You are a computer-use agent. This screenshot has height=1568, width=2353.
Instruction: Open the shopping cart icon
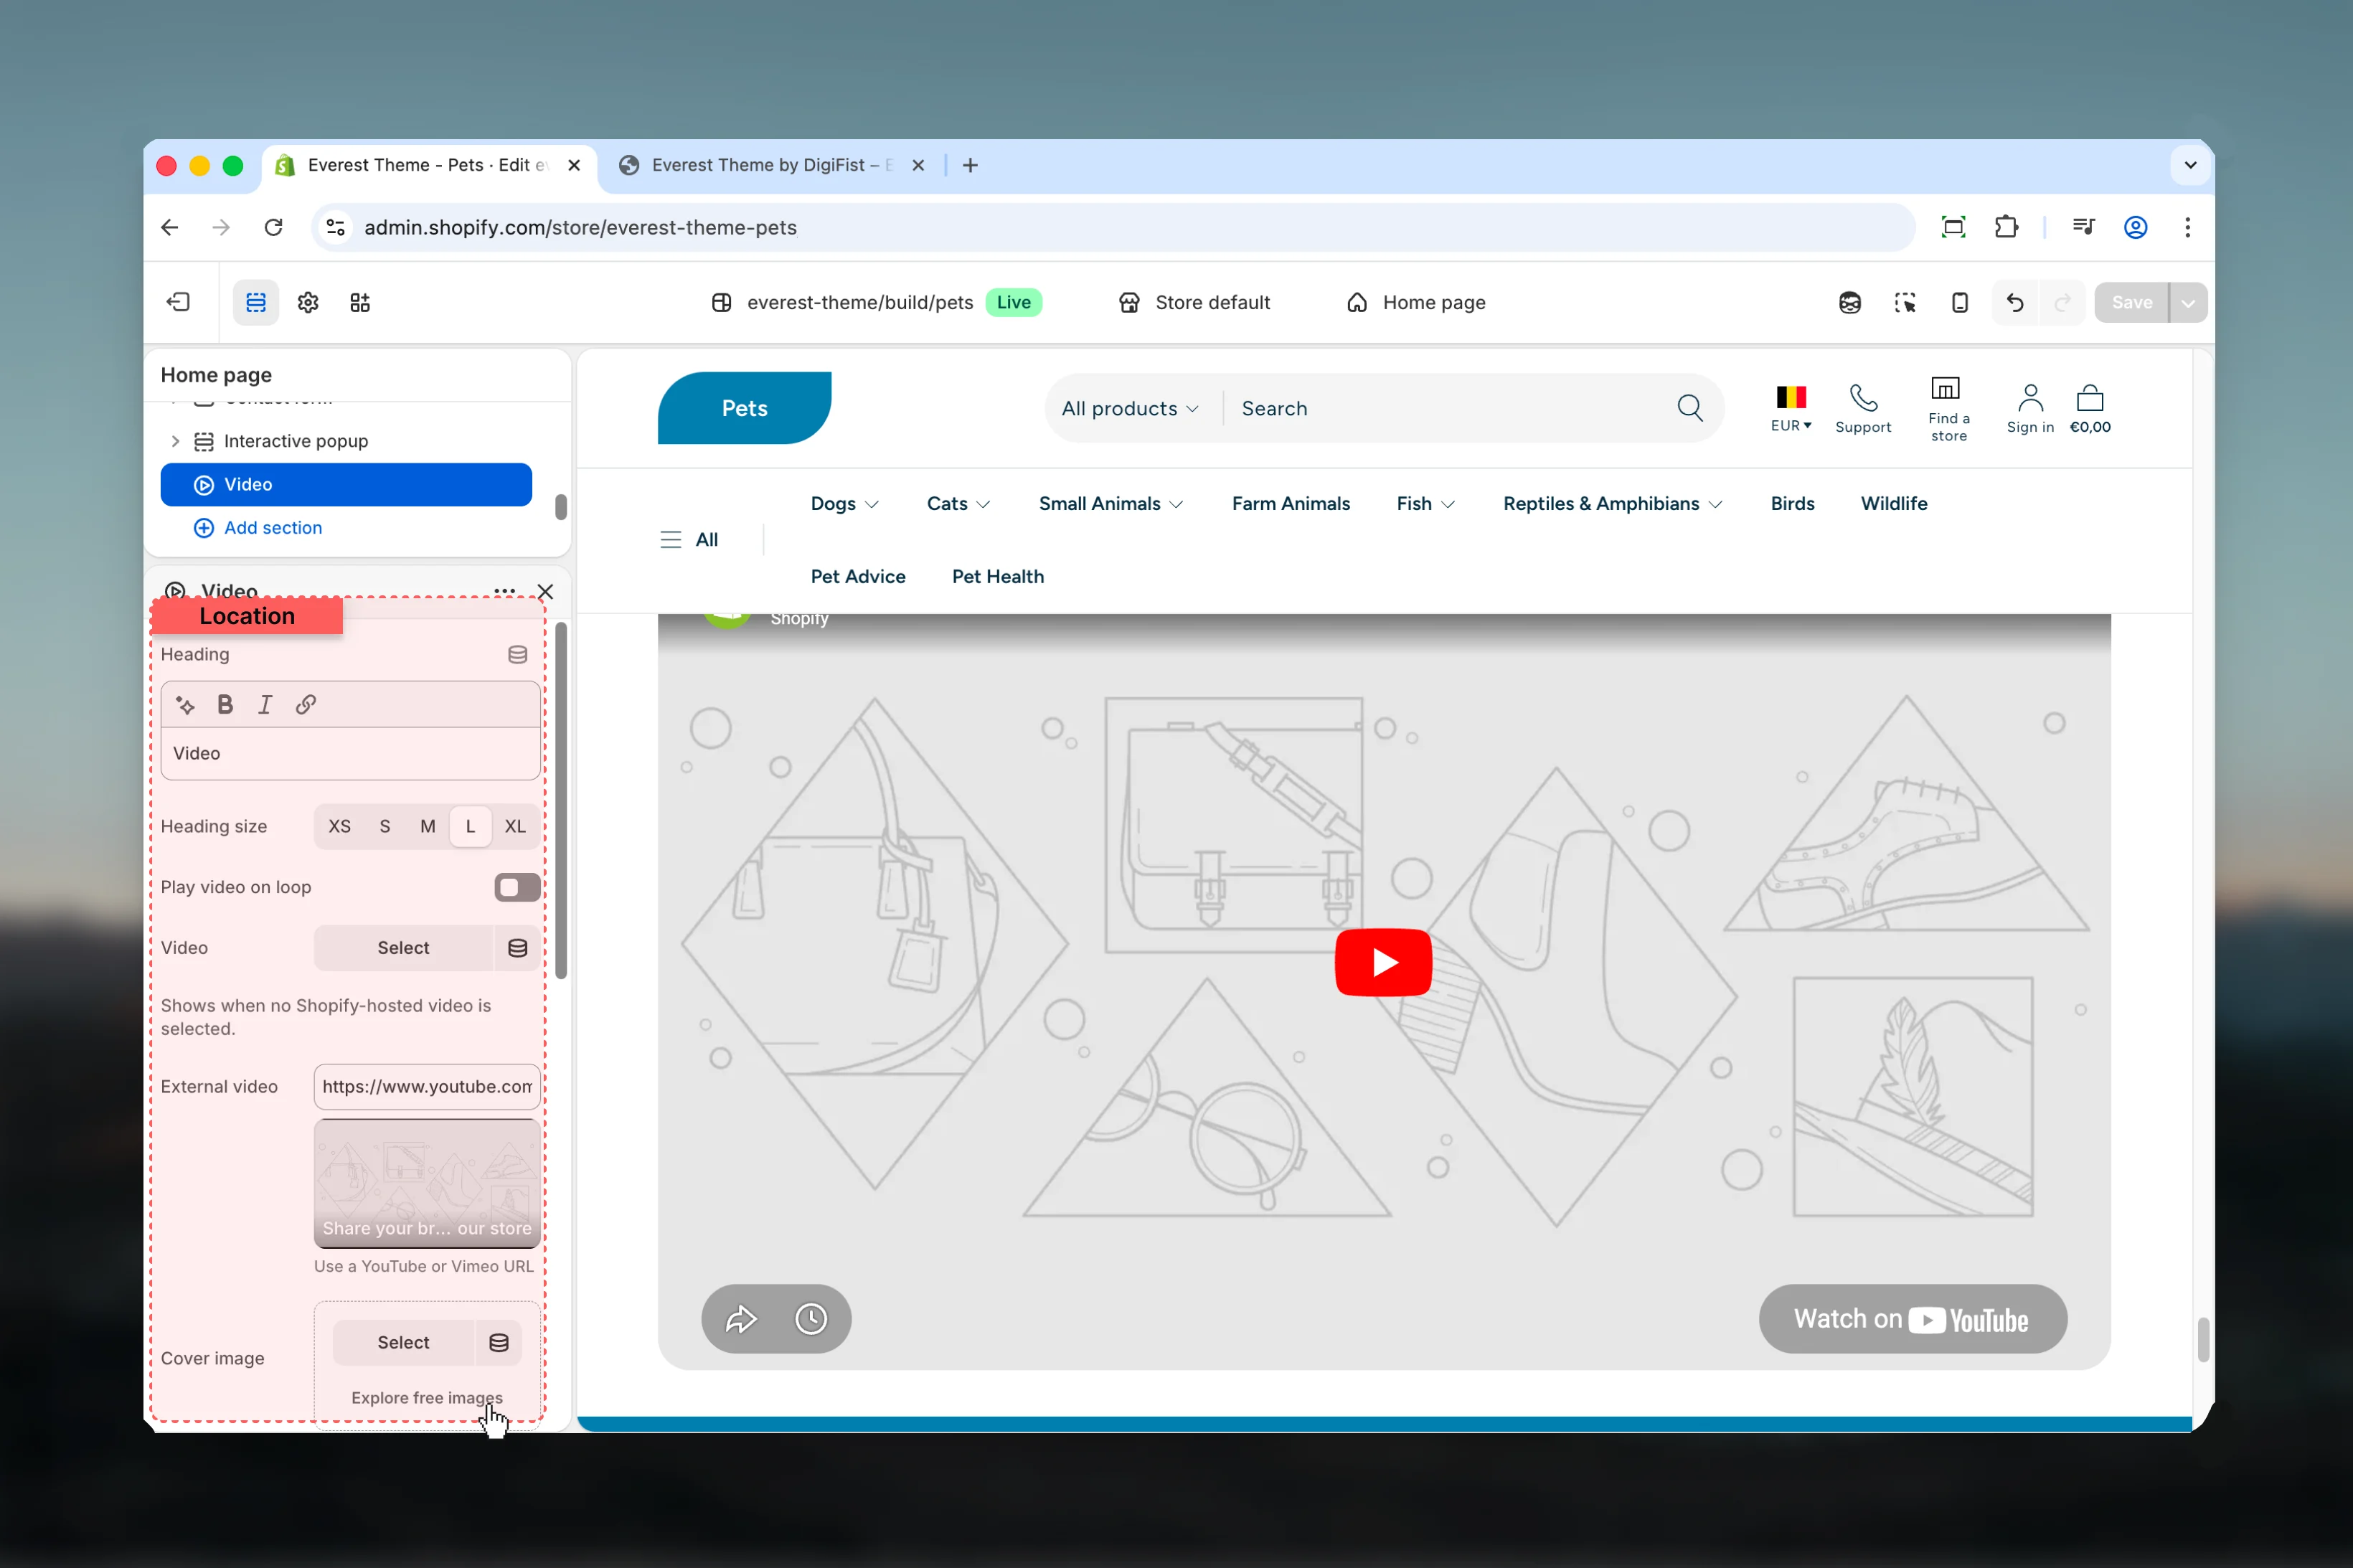tap(2090, 408)
